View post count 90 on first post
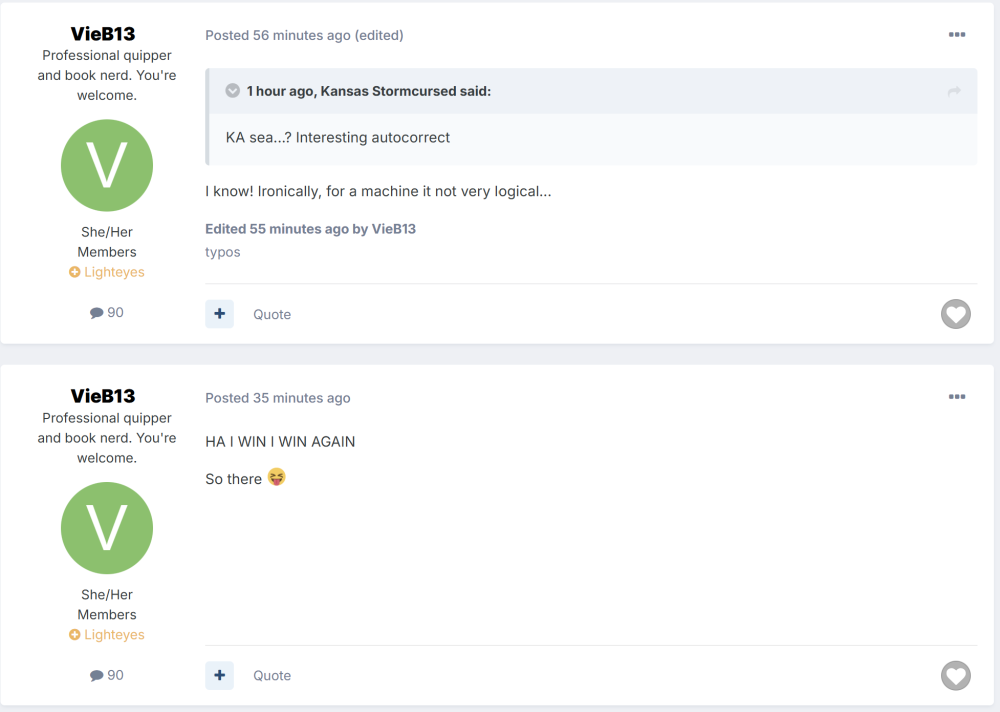The width and height of the screenshot is (1000, 712). [107, 313]
